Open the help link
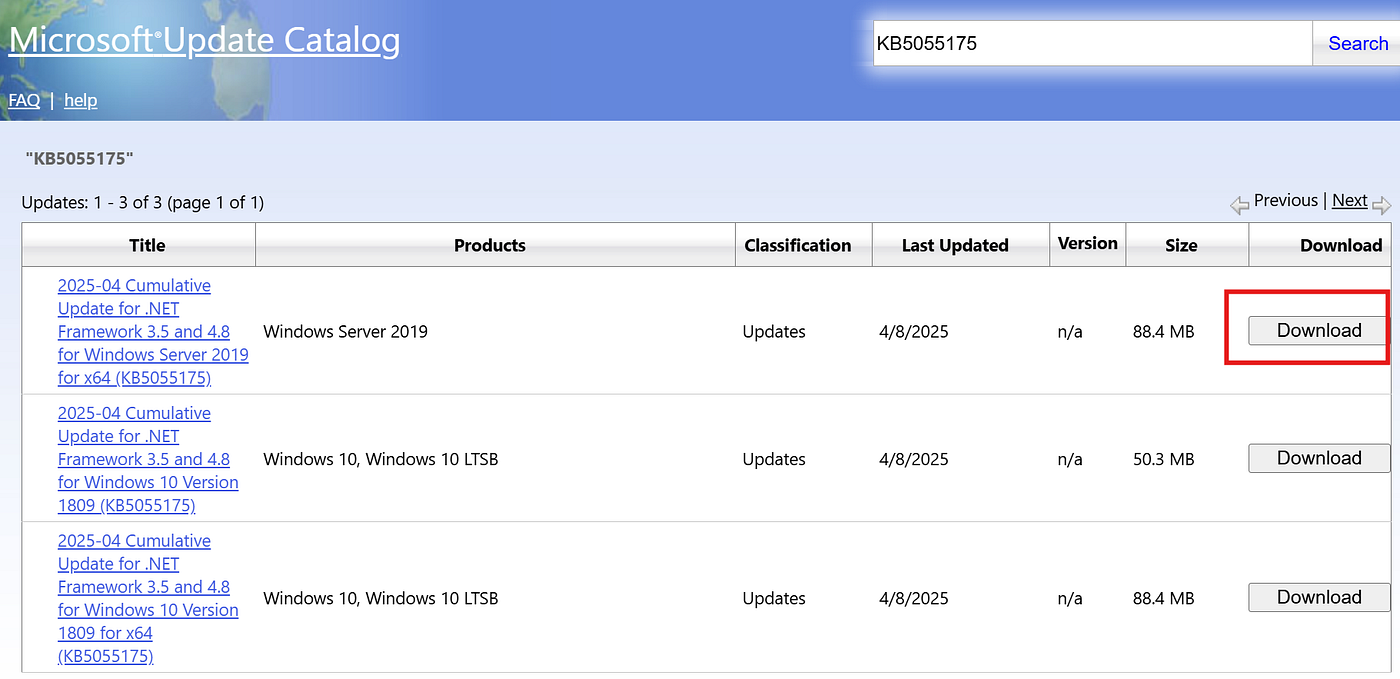Screen dimensions: 1400x679 pyautogui.click(x=81, y=100)
